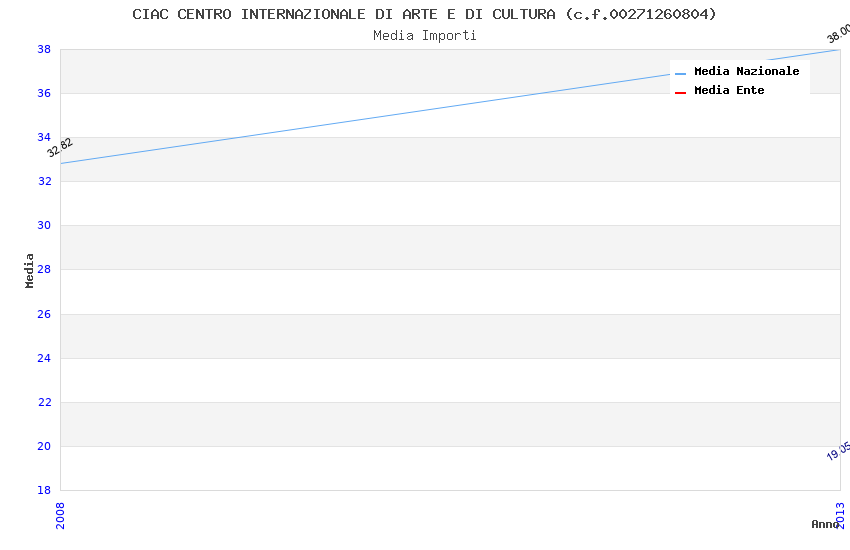The height and width of the screenshot is (550, 850).
Task: Click the Anno axis title
Action: (825, 524)
